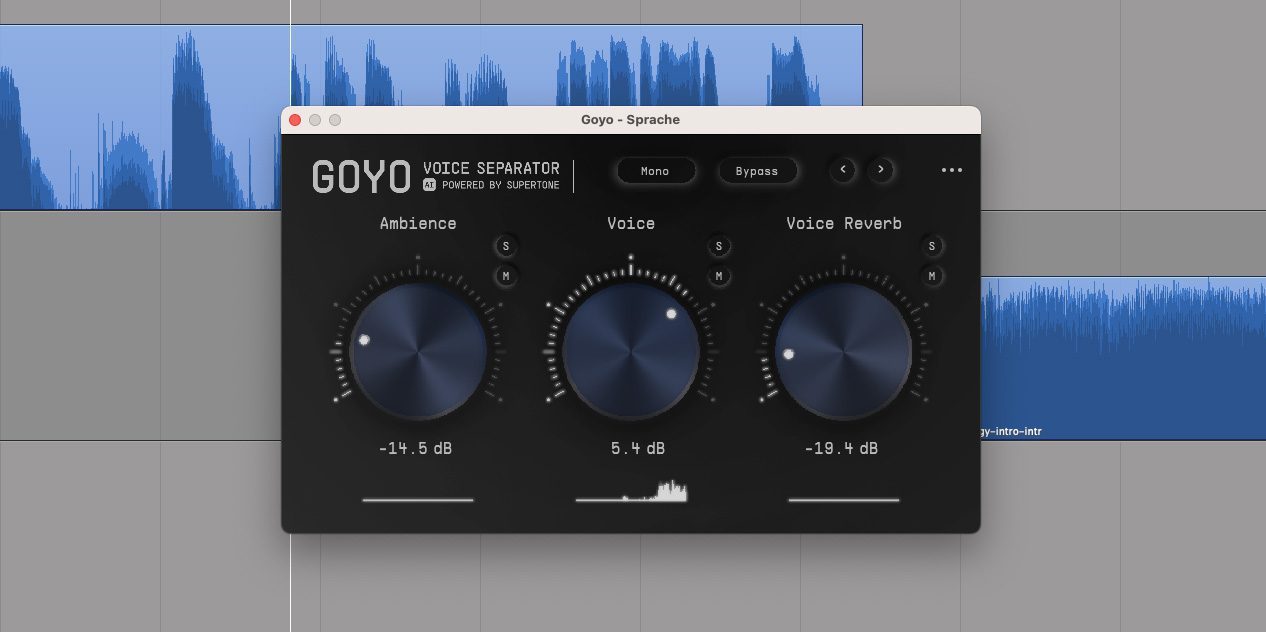This screenshot has height=632, width=1266.
Task: Toggle the Mono button
Action: point(655,171)
